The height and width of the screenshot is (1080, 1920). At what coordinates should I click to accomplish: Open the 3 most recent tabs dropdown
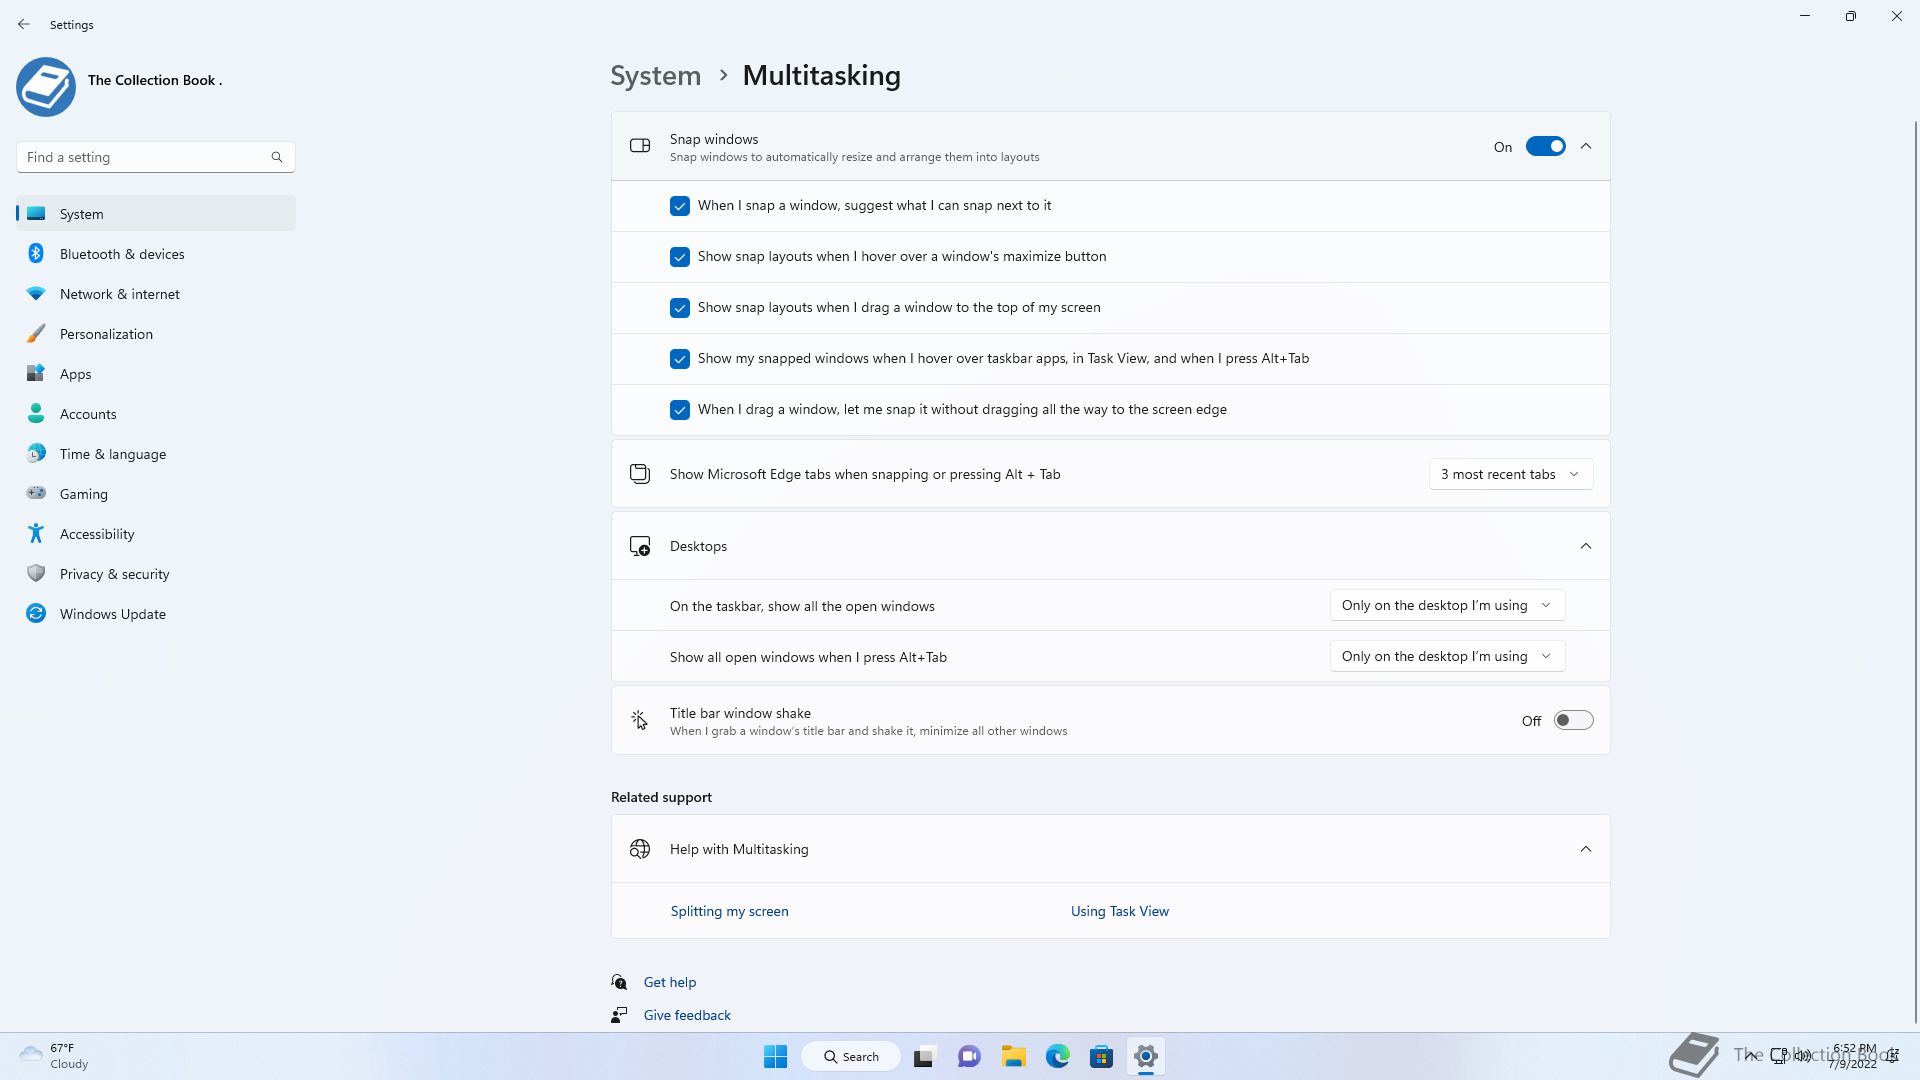point(1511,474)
